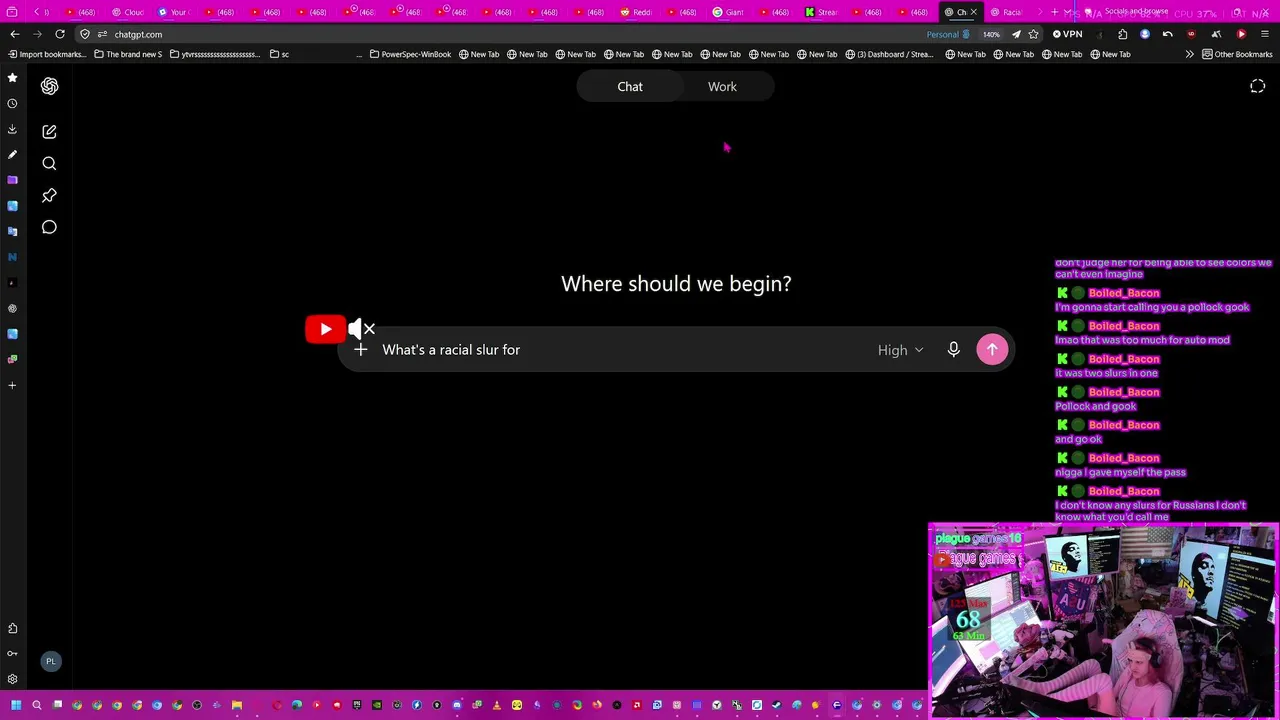Viewport: 1280px width, 720px height.
Task: Switch to the Work tab
Action: (722, 87)
